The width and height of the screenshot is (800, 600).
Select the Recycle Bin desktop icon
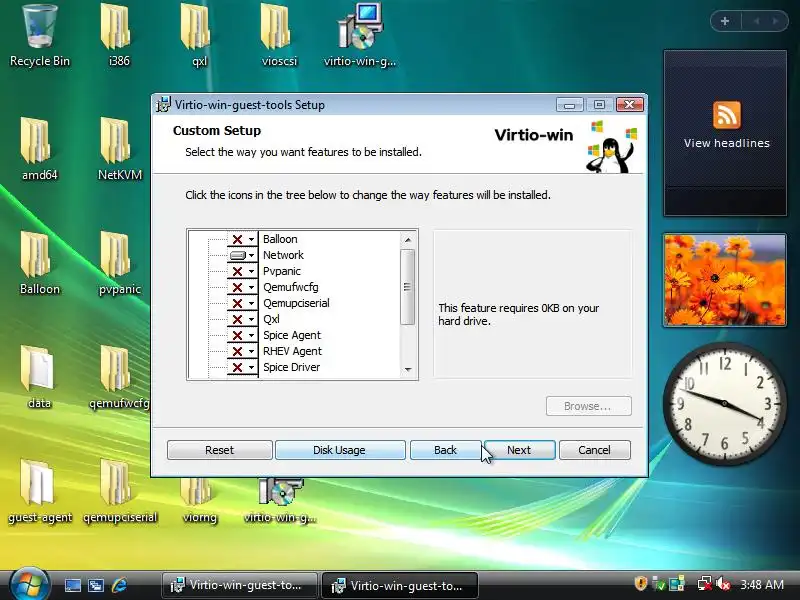pyautogui.click(x=40, y=36)
